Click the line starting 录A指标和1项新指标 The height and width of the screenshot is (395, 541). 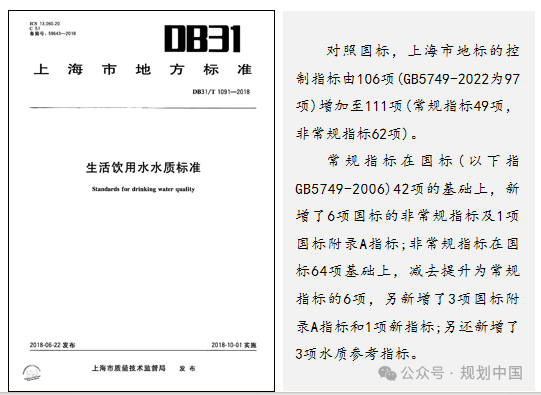click(x=407, y=326)
